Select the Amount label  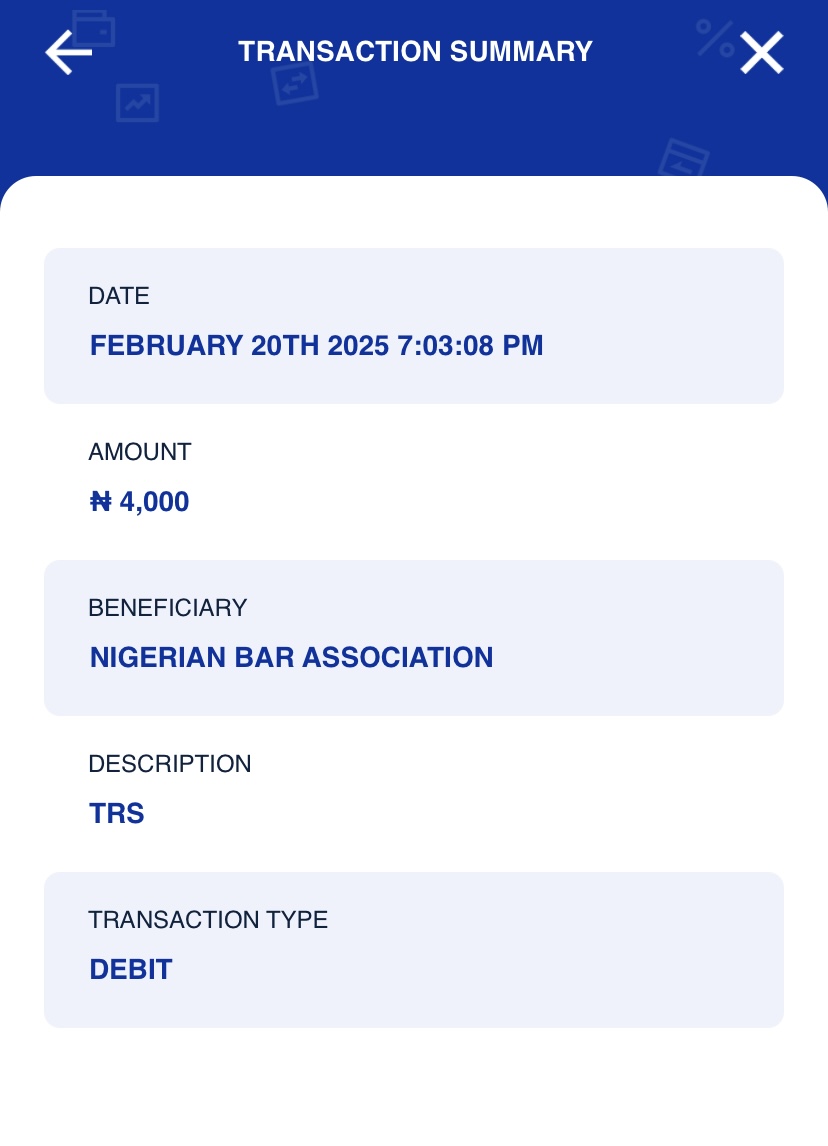coord(140,452)
